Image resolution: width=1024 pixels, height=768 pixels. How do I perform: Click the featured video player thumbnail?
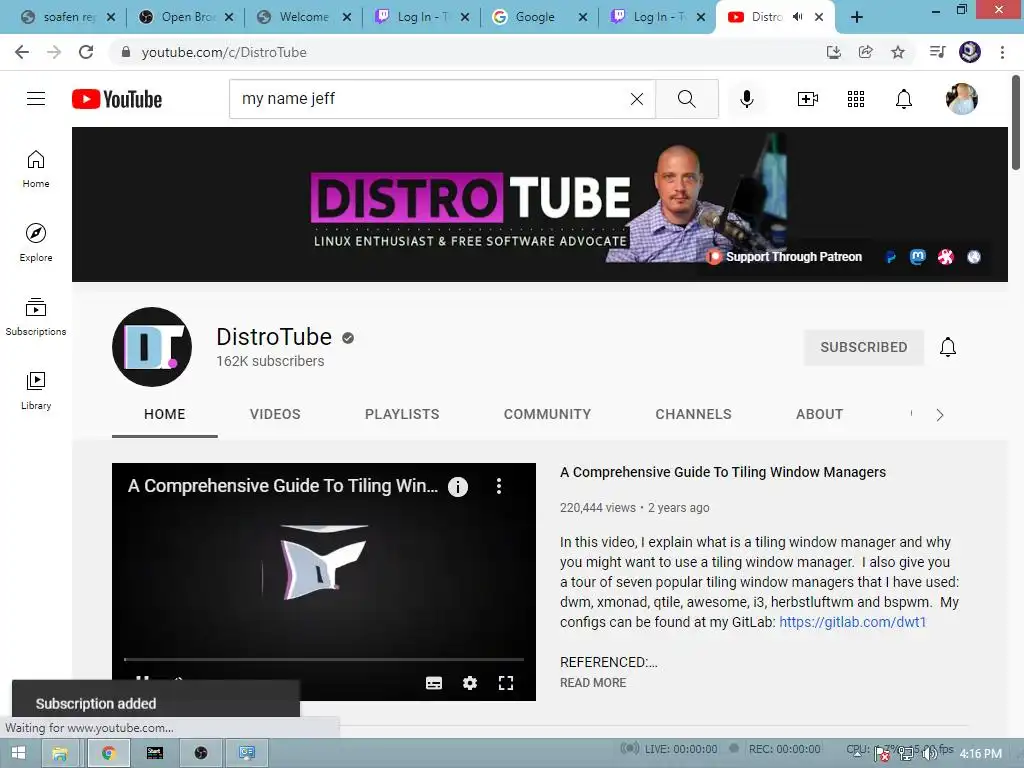point(324,582)
